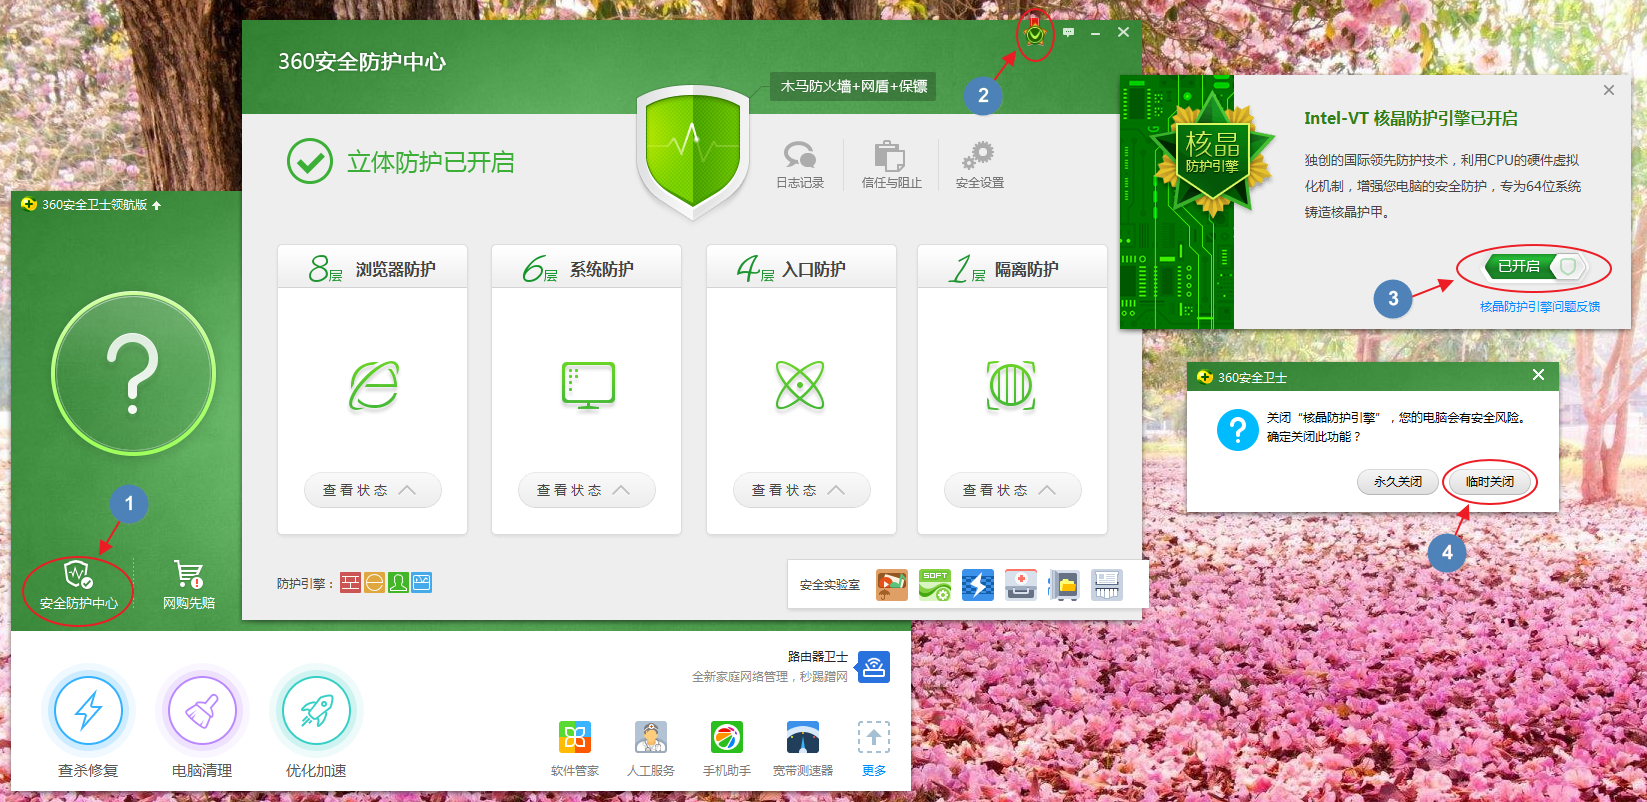Viewport: 1647px width, 802px height.
Task: Toggle the 已开启 核晶防护引擎 switch
Action: pos(1535,267)
